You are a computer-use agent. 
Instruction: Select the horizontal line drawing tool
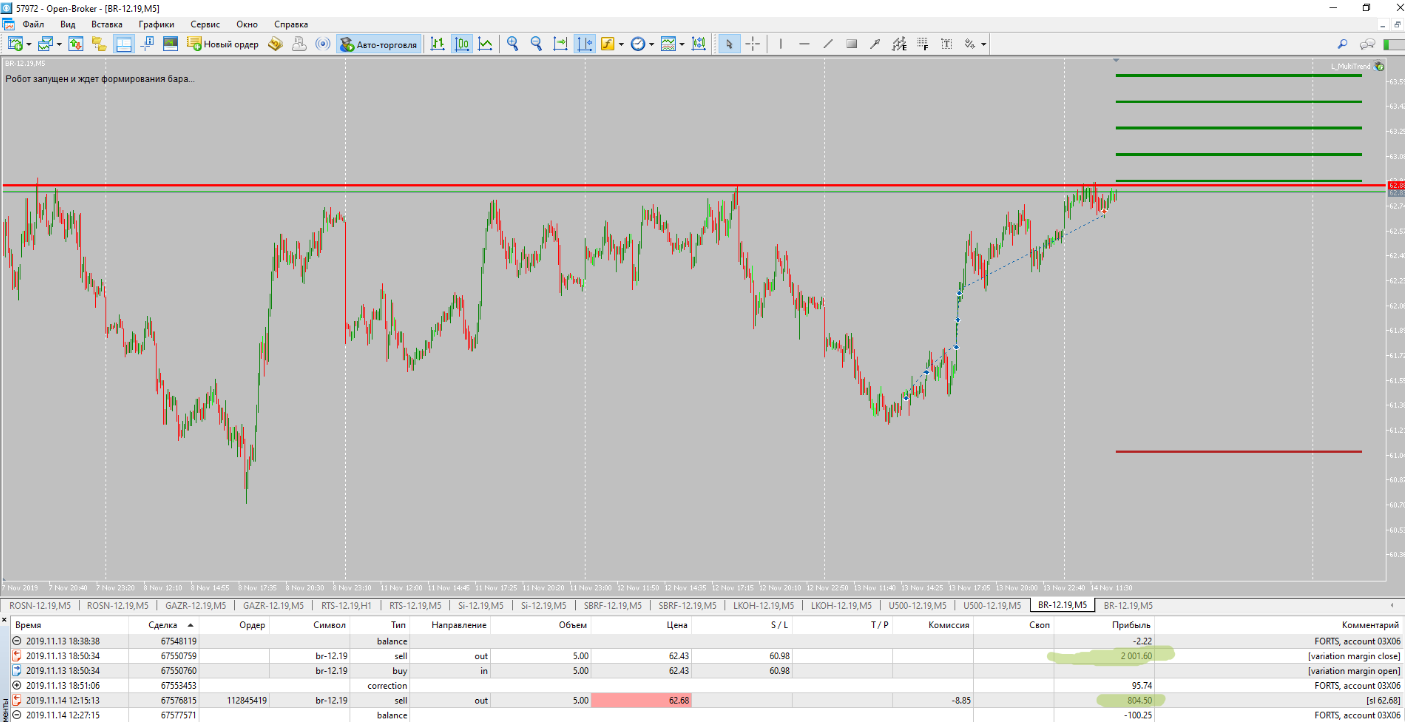[x=804, y=44]
